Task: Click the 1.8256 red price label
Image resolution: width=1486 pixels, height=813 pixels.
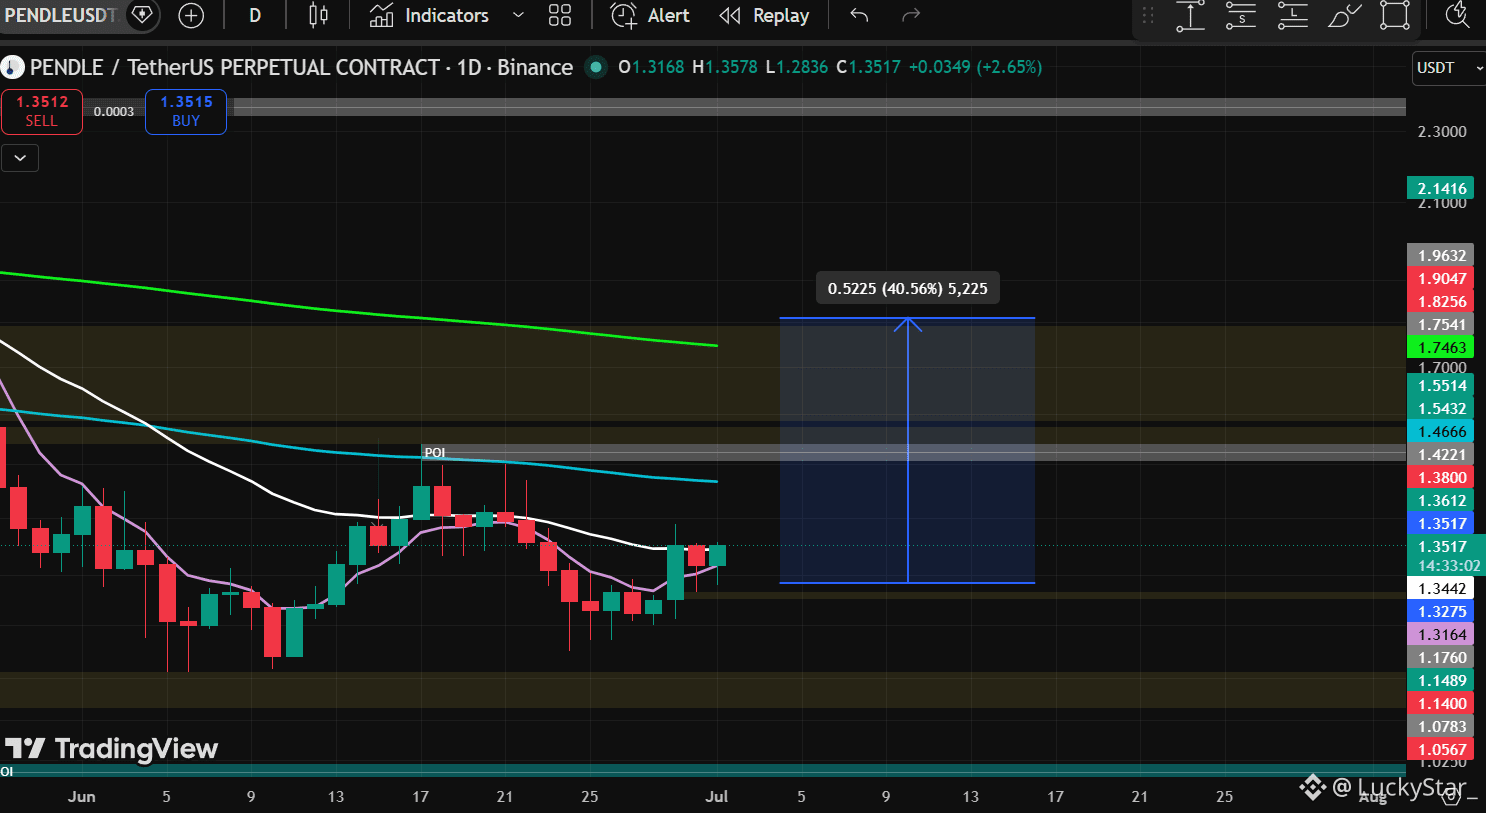Action: (x=1440, y=301)
